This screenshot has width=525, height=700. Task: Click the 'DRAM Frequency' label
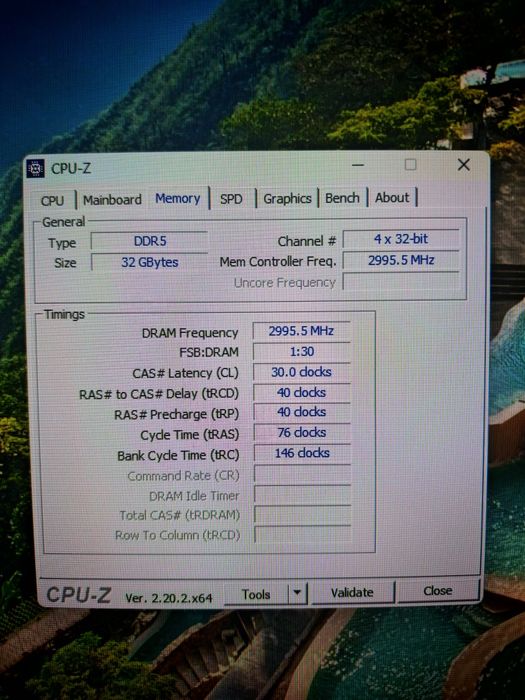(x=190, y=333)
